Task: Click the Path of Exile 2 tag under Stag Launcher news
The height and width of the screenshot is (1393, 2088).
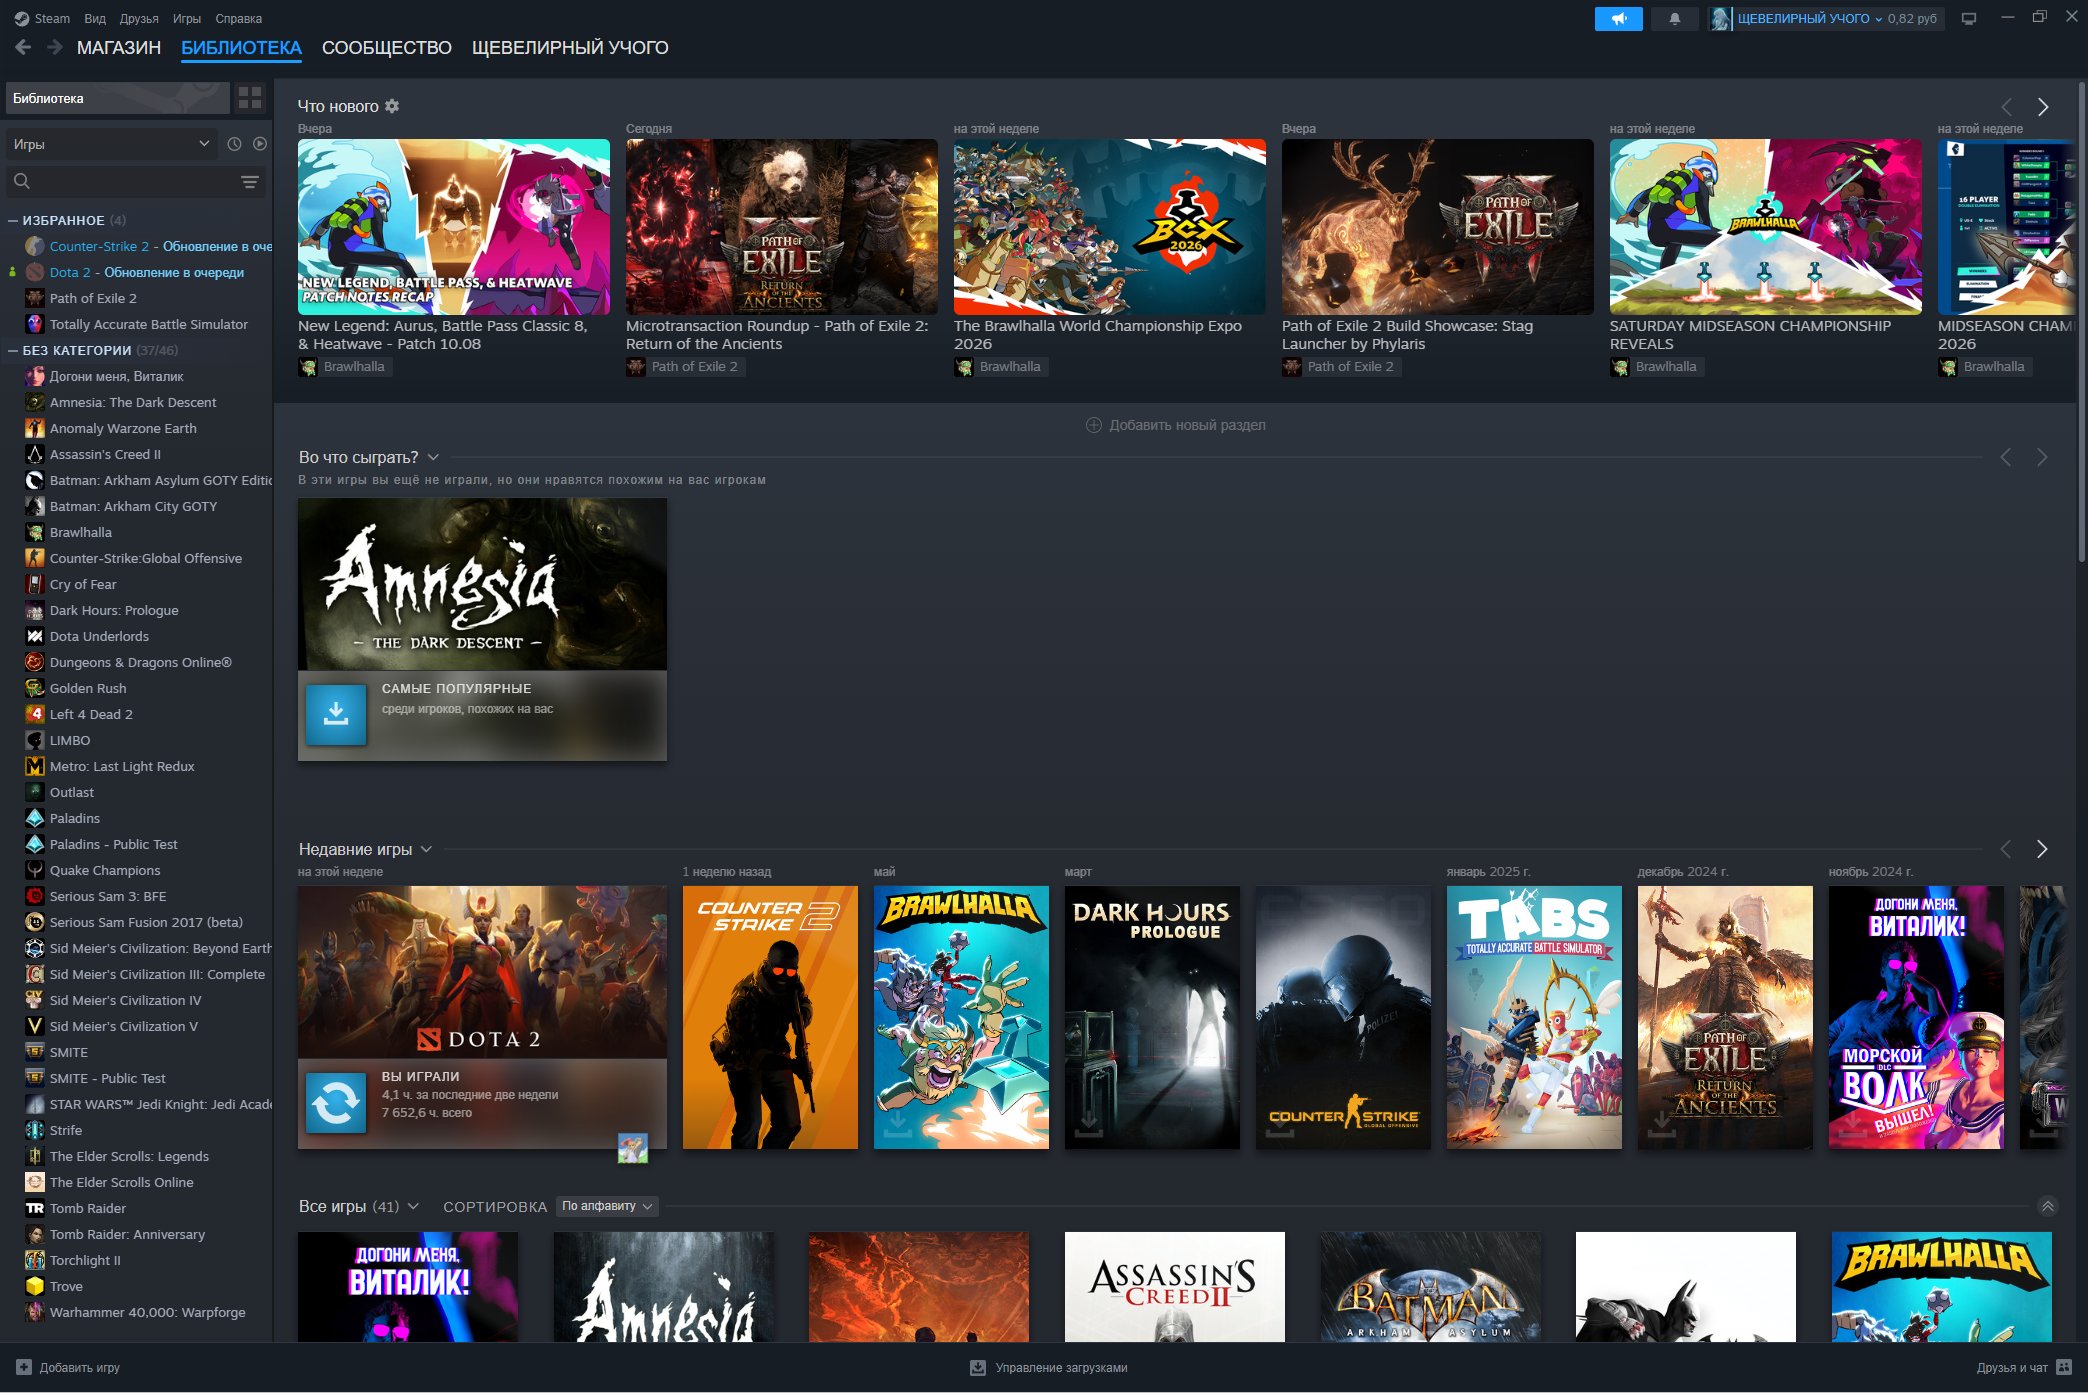Action: click(x=1341, y=367)
